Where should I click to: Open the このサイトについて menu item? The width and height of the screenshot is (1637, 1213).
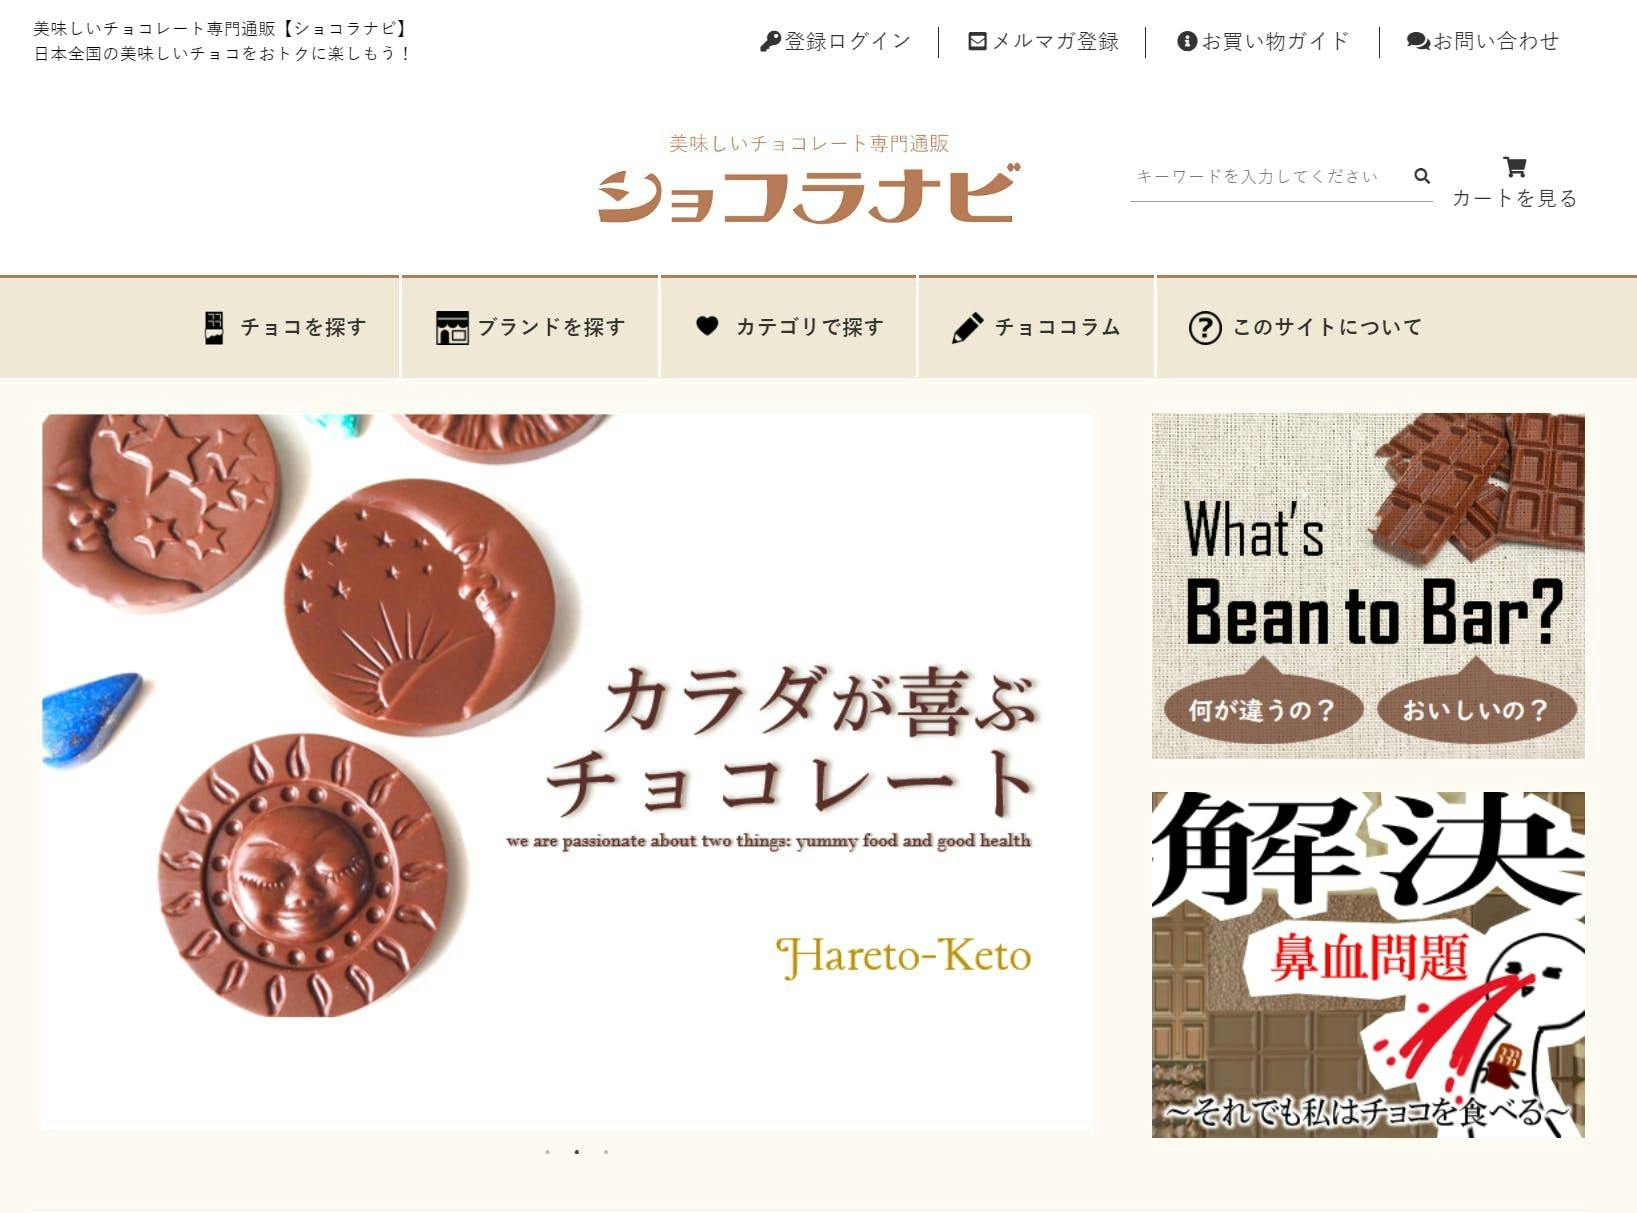point(1305,327)
